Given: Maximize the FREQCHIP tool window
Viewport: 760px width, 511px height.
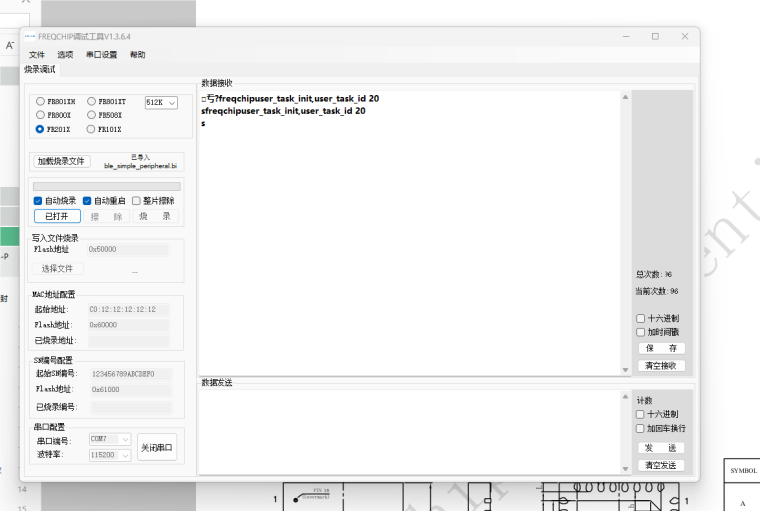Looking at the screenshot, I should pos(655,36).
